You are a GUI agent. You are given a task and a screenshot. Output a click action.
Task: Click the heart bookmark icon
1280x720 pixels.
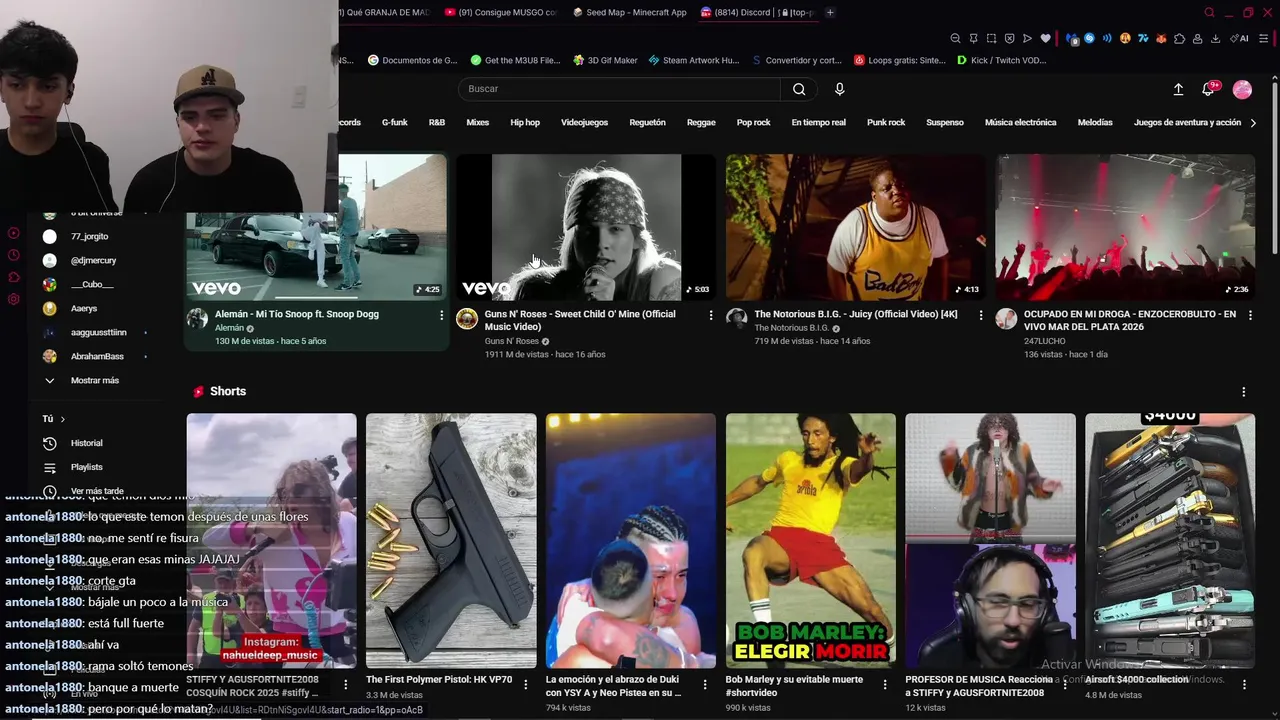click(x=1045, y=38)
